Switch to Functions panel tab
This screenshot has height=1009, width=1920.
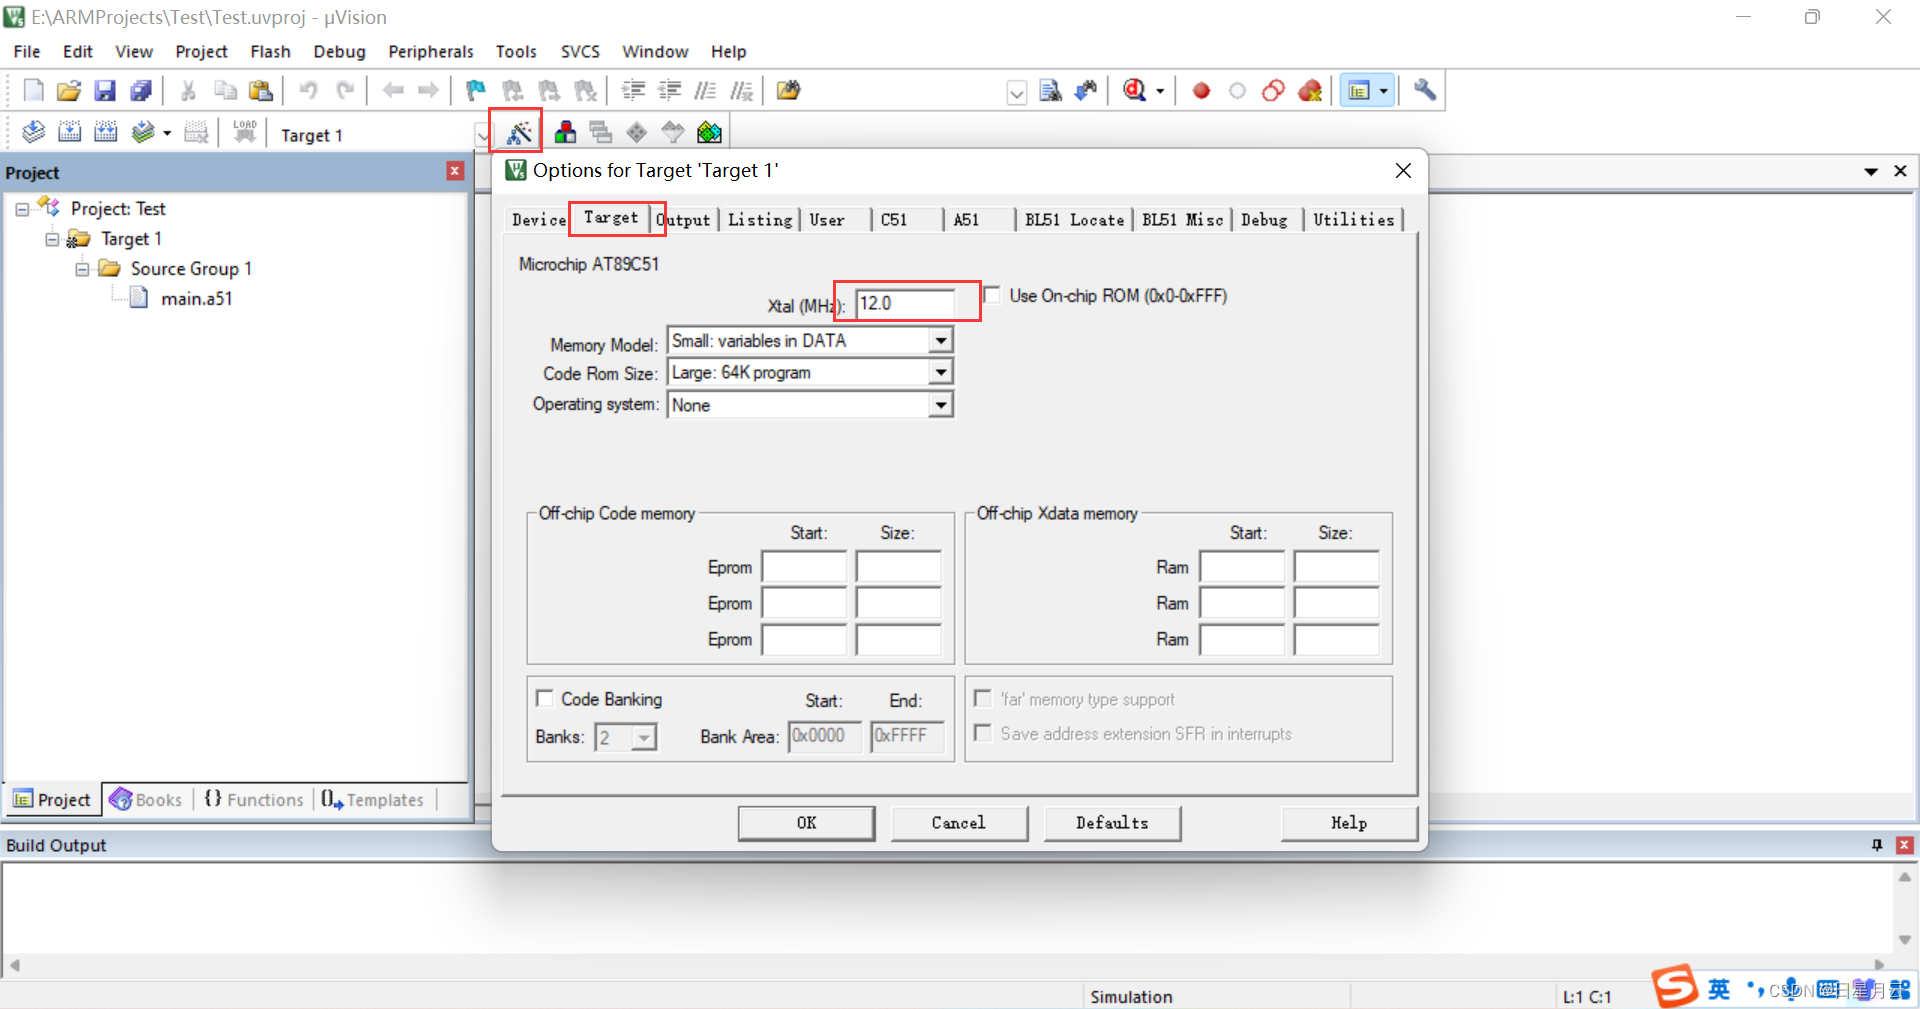tap(254, 800)
